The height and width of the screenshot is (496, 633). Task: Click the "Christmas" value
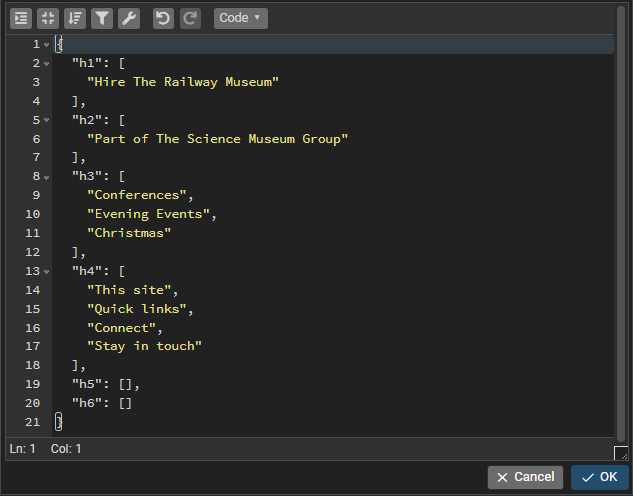[x=129, y=233]
